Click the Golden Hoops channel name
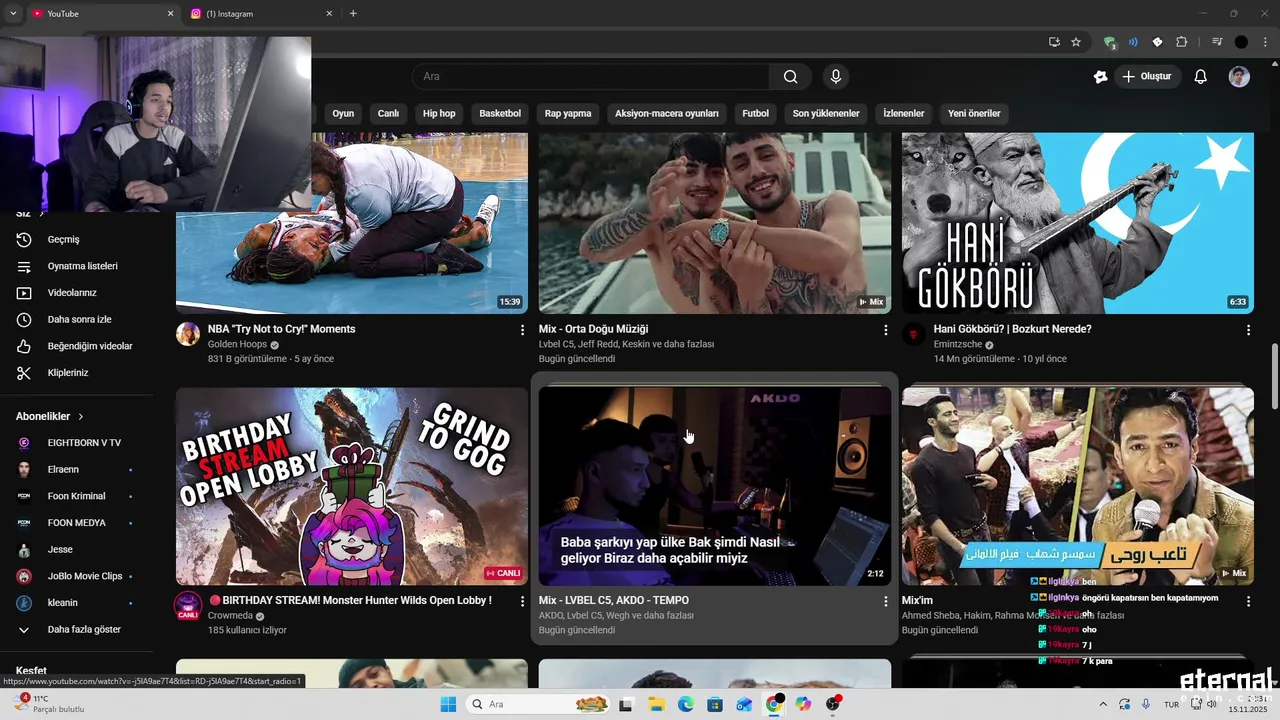This screenshot has height=720, width=1280. tap(237, 344)
